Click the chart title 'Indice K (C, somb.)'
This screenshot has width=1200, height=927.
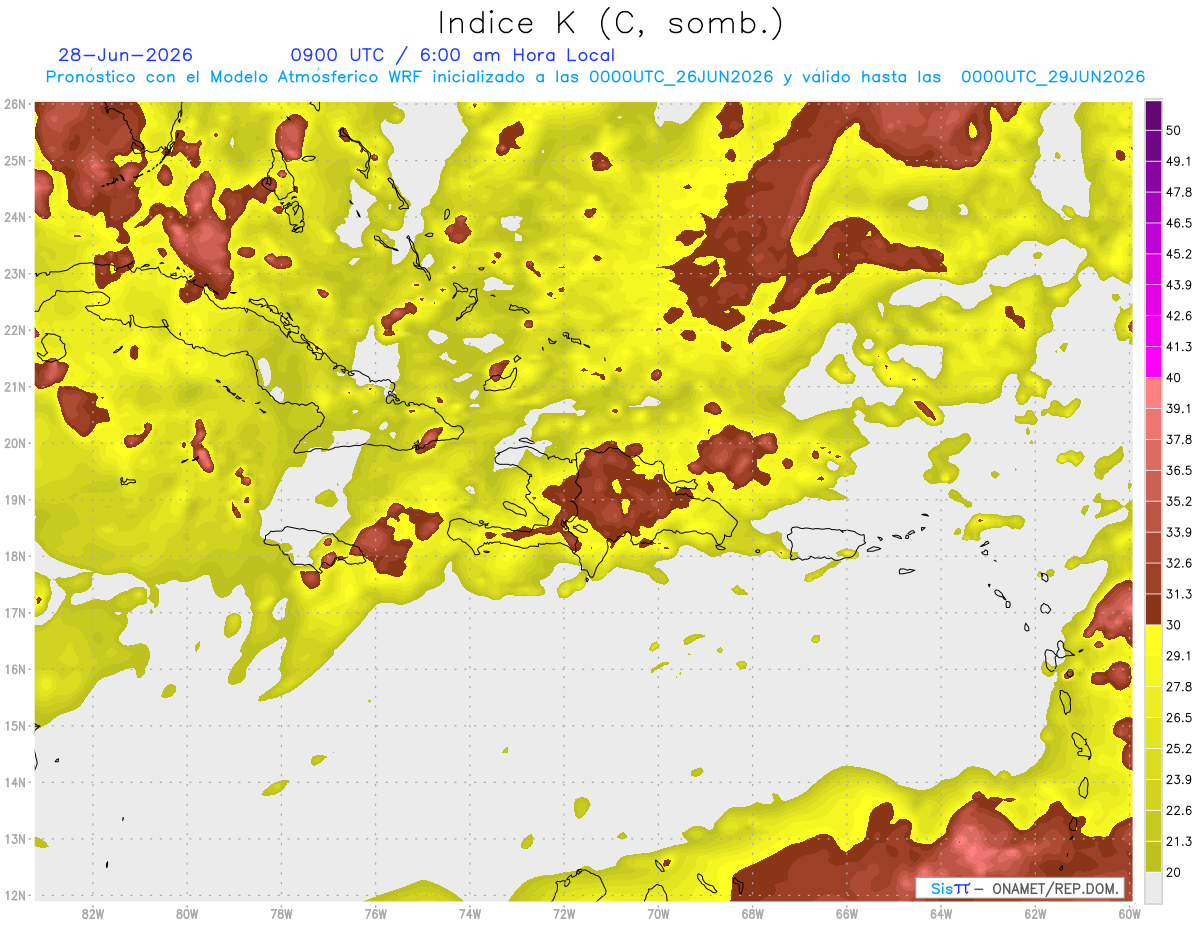pyautogui.click(x=610, y=23)
